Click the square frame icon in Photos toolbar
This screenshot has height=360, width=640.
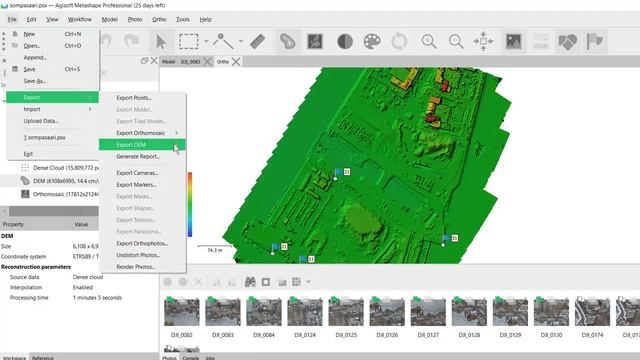tap(266, 282)
